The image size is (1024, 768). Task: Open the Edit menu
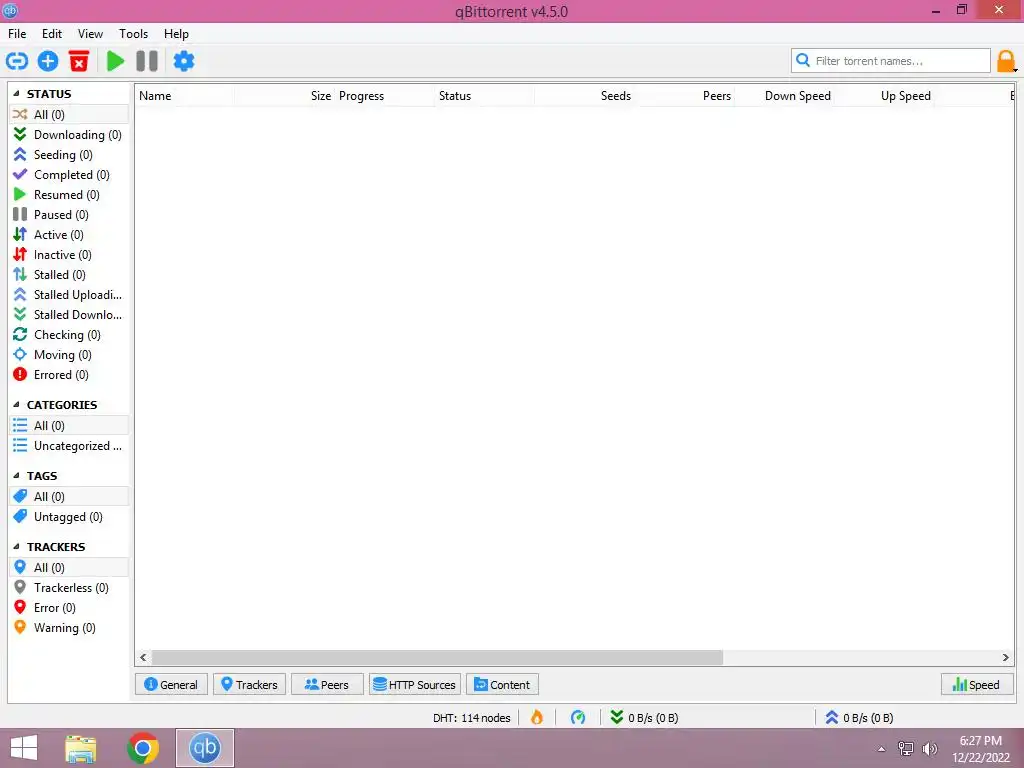(x=52, y=34)
